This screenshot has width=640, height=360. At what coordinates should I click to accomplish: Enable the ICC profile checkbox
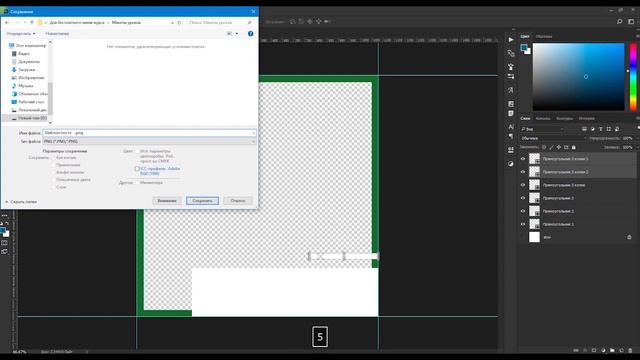[x=137, y=169]
